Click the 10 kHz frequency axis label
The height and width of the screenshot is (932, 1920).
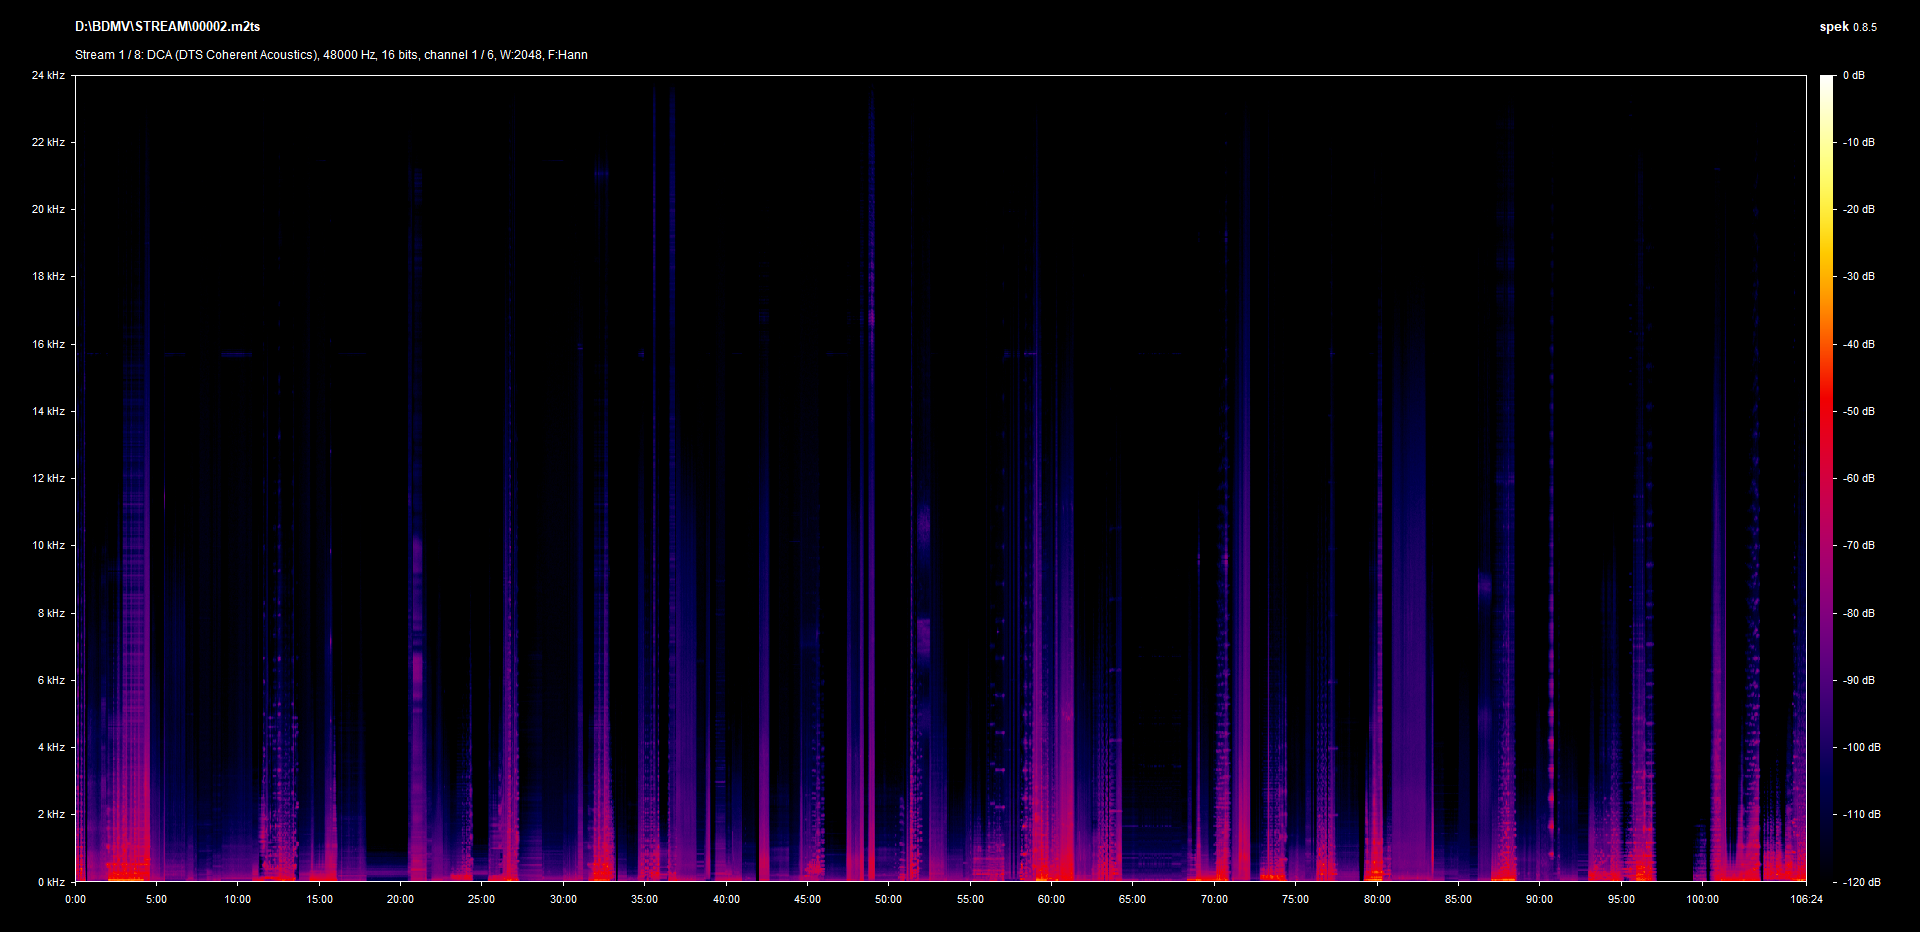click(48, 546)
